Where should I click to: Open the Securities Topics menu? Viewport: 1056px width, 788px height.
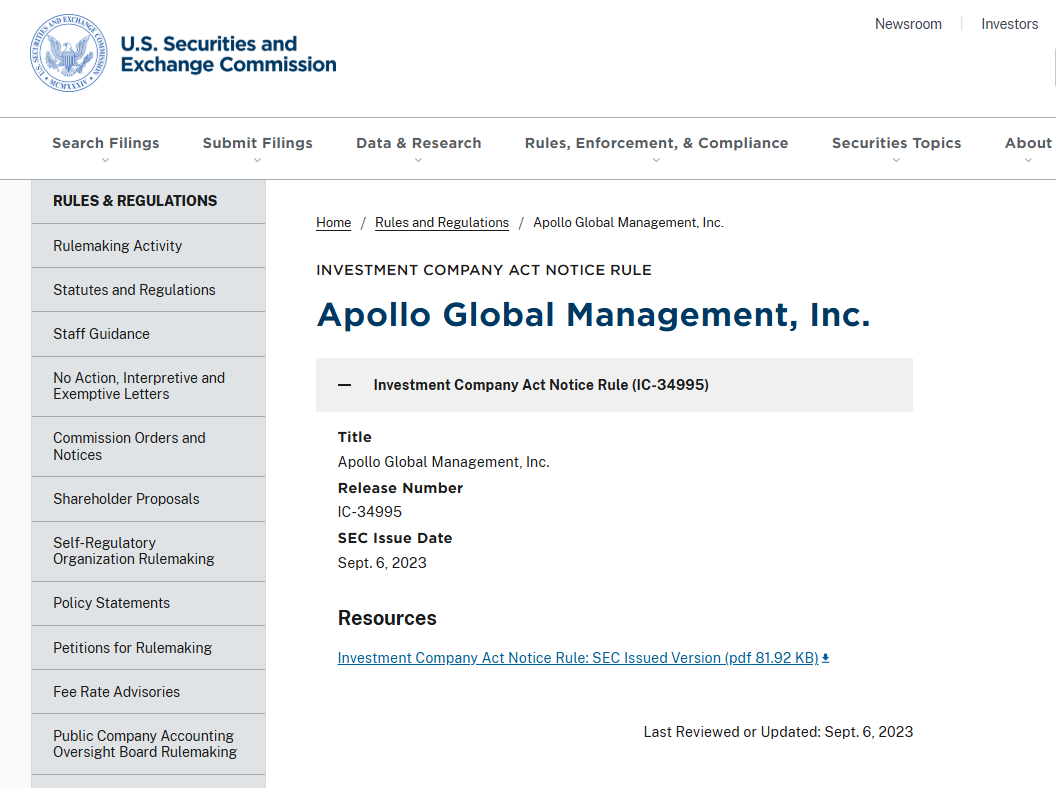click(896, 144)
